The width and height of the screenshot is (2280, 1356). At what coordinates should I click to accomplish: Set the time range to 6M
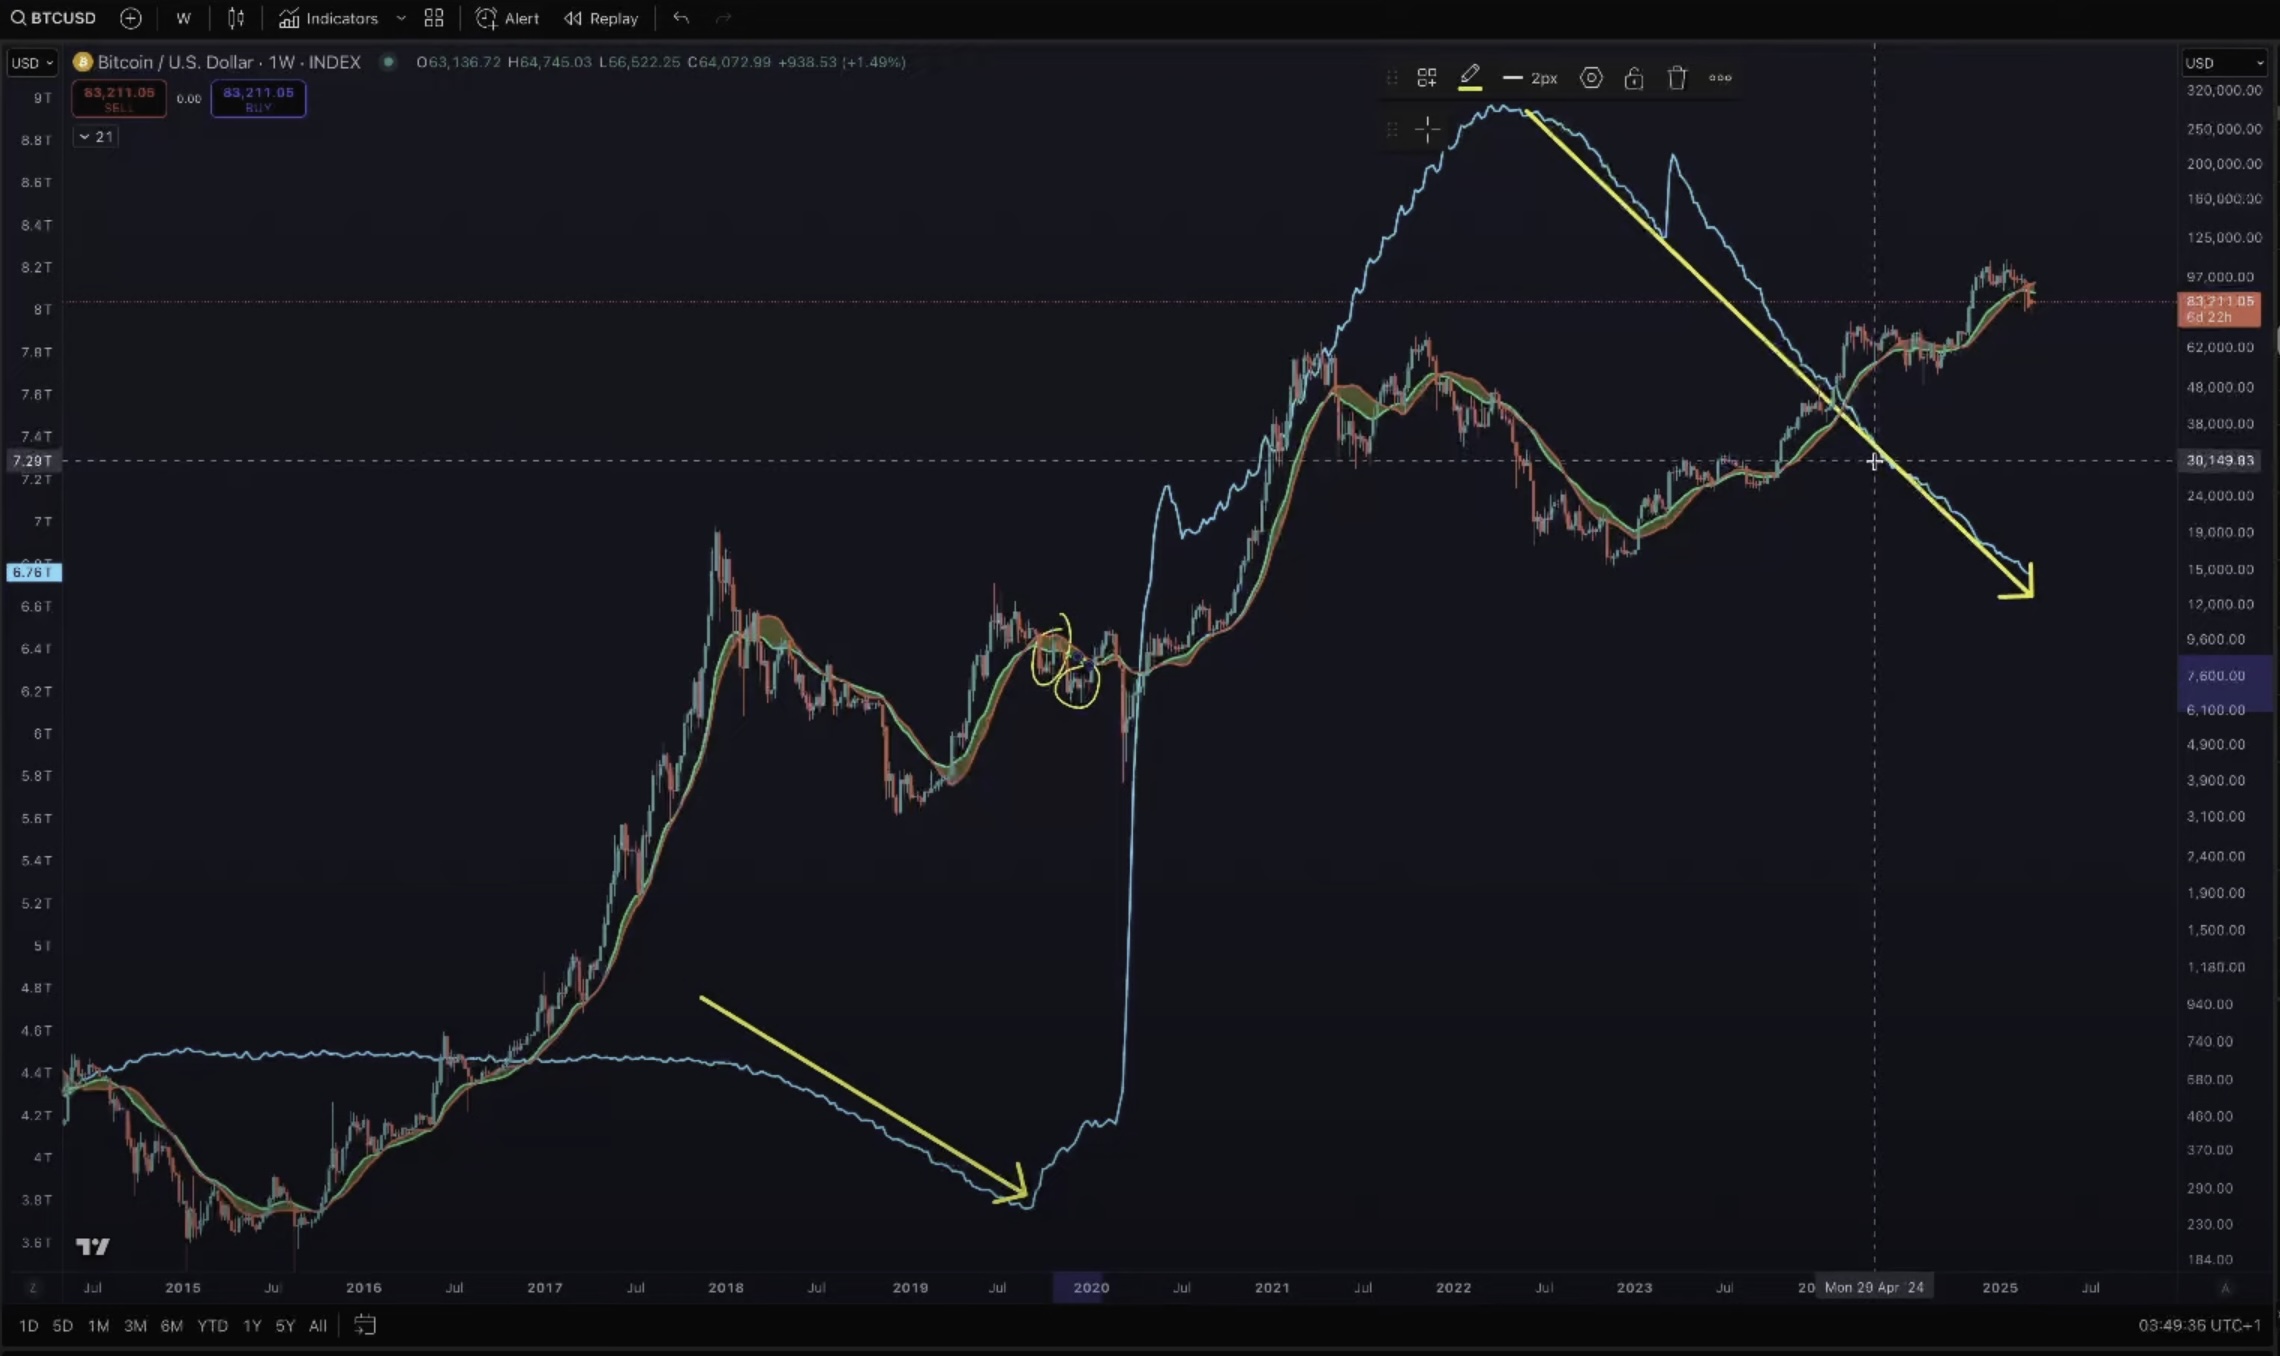click(171, 1326)
